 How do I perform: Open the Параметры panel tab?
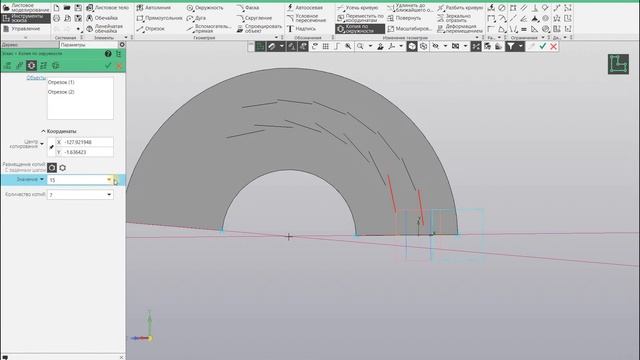point(89,44)
